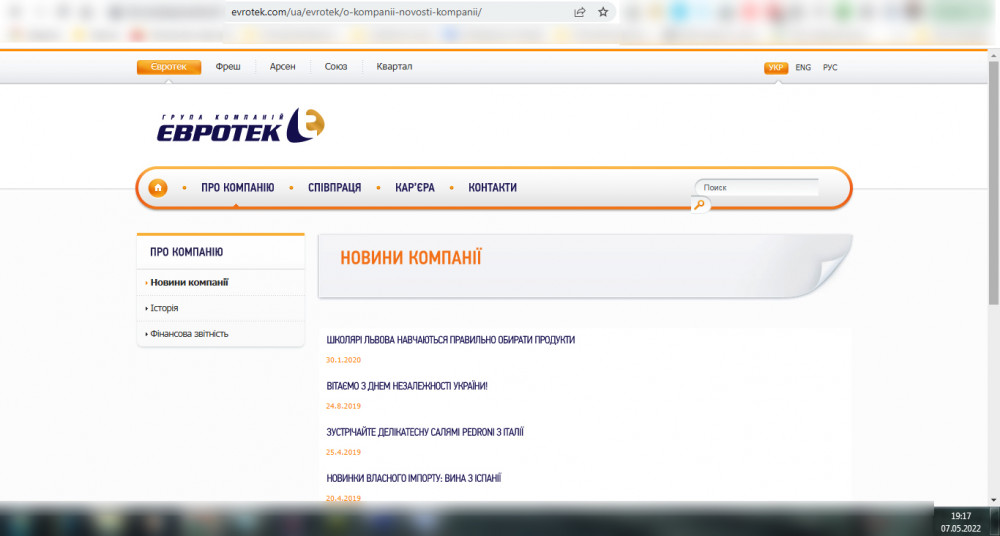Click the magnifier search icon
The width and height of the screenshot is (1000, 536).
click(x=700, y=205)
